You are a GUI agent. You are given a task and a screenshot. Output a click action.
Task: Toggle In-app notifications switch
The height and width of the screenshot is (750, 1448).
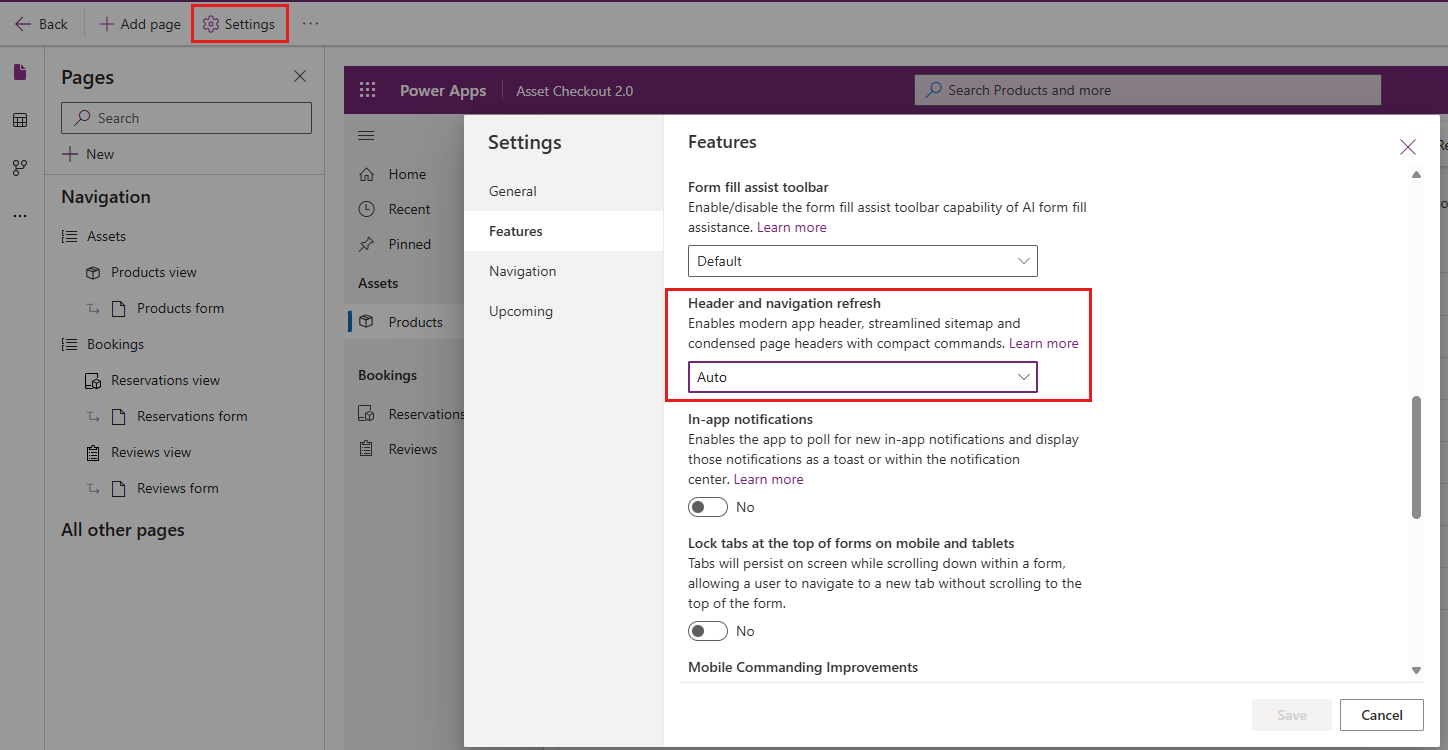708,507
